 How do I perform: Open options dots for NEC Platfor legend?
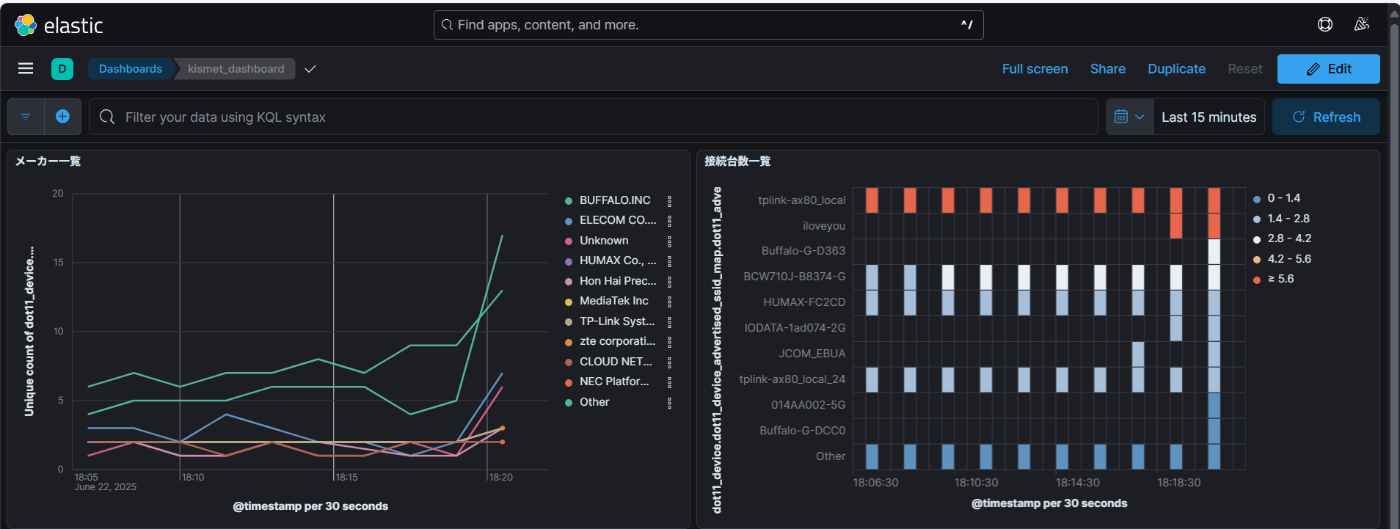click(x=670, y=381)
